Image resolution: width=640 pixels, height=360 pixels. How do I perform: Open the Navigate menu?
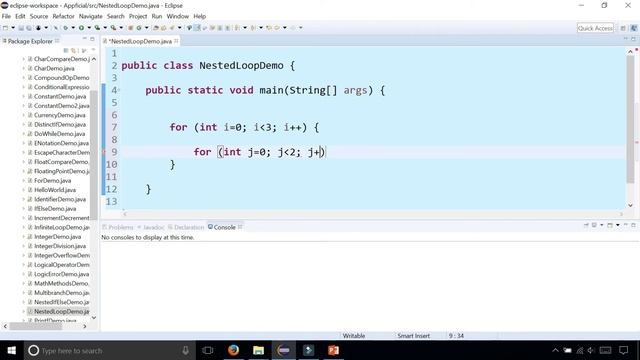[91, 16]
